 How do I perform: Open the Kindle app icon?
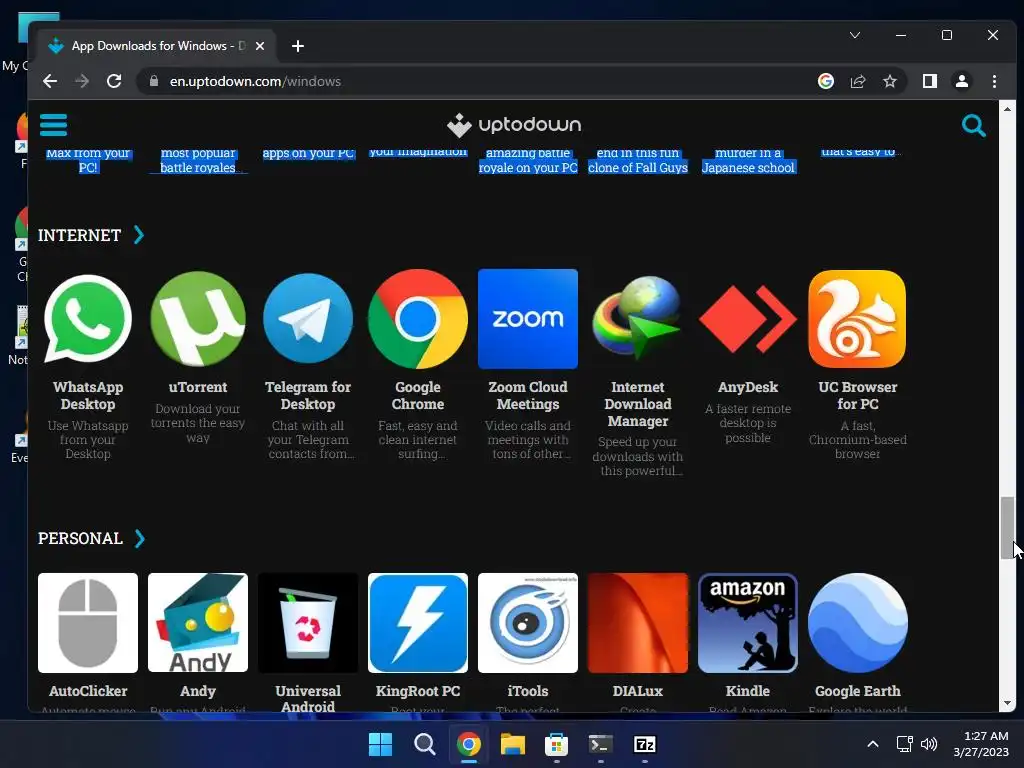tap(748, 623)
